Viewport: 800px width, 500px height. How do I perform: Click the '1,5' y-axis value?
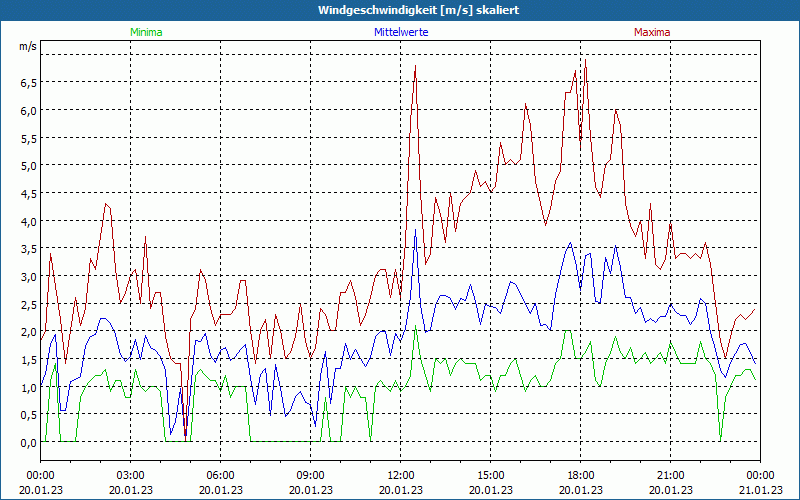29,360
